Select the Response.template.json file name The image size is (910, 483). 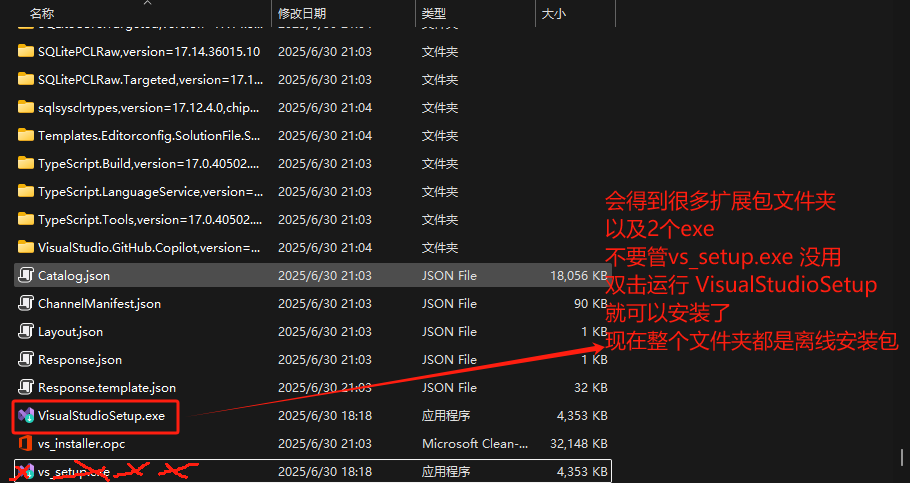click(107, 387)
